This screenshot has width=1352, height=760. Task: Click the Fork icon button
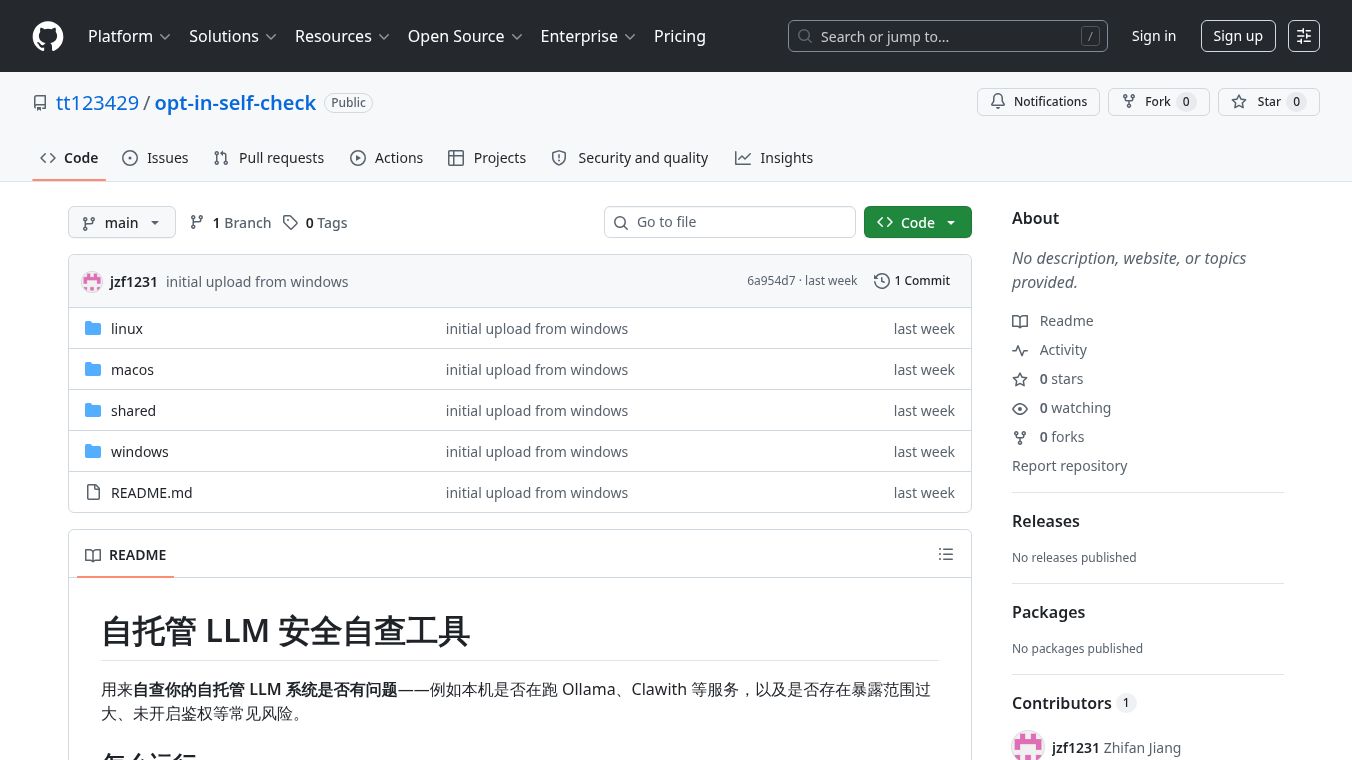click(1129, 102)
